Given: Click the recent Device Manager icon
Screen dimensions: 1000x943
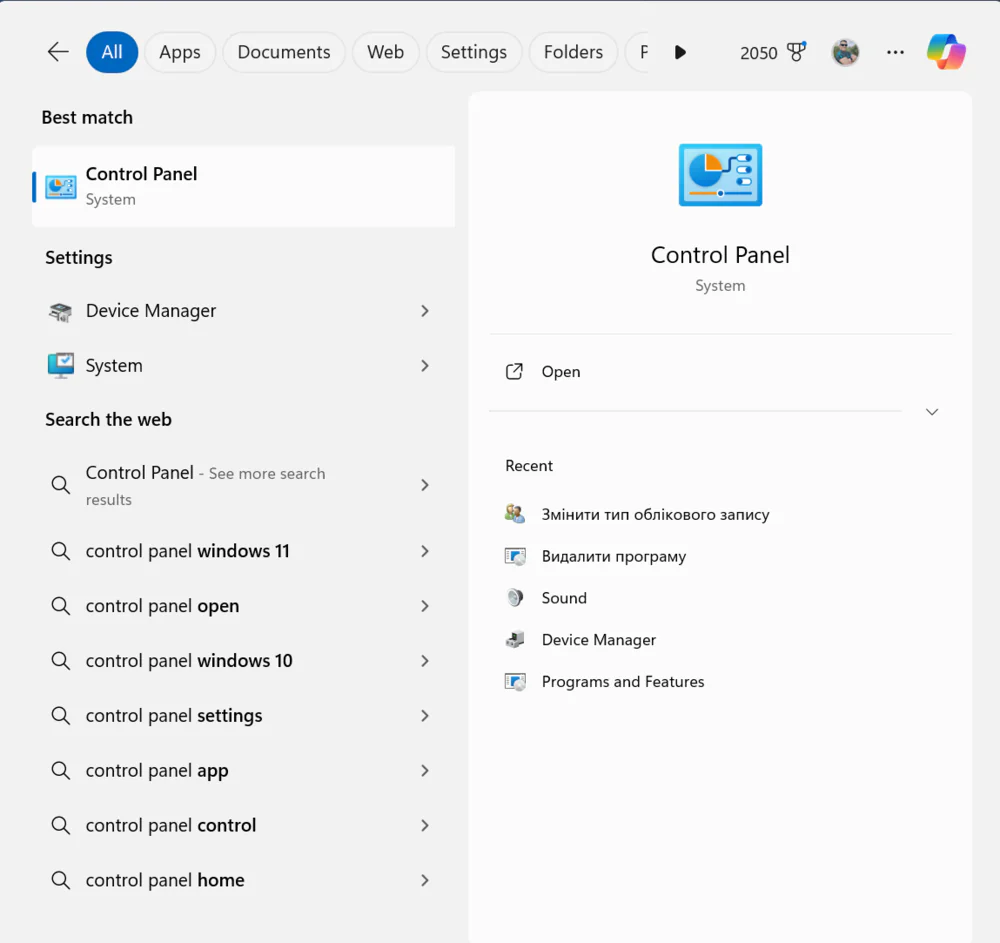Looking at the screenshot, I should tap(515, 640).
